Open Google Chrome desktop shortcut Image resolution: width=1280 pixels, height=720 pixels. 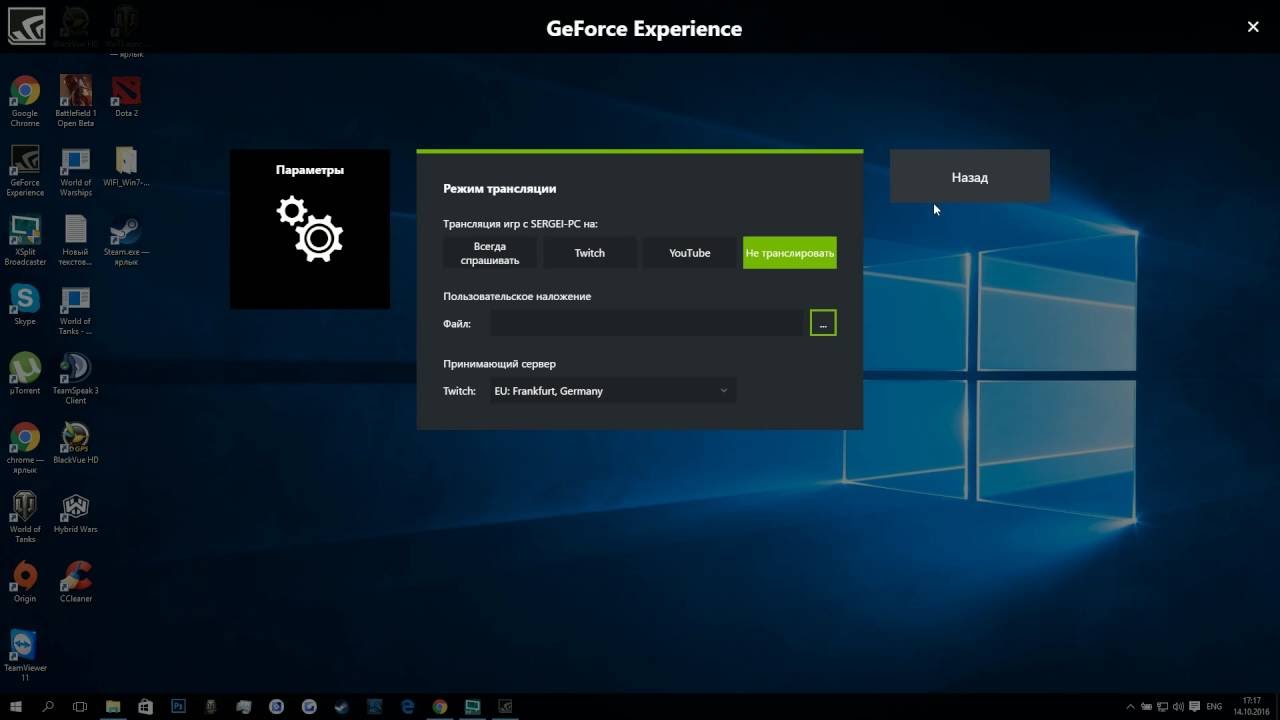25,100
